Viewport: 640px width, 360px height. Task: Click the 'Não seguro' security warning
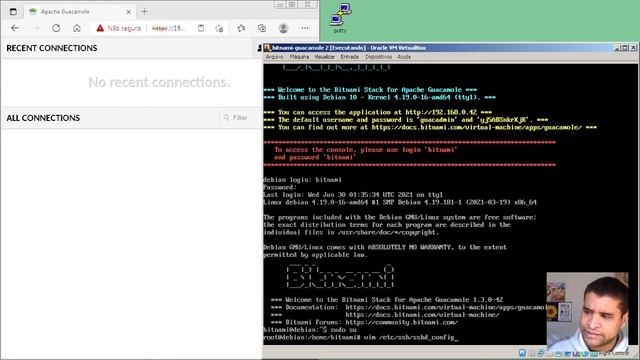click(x=118, y=28)
